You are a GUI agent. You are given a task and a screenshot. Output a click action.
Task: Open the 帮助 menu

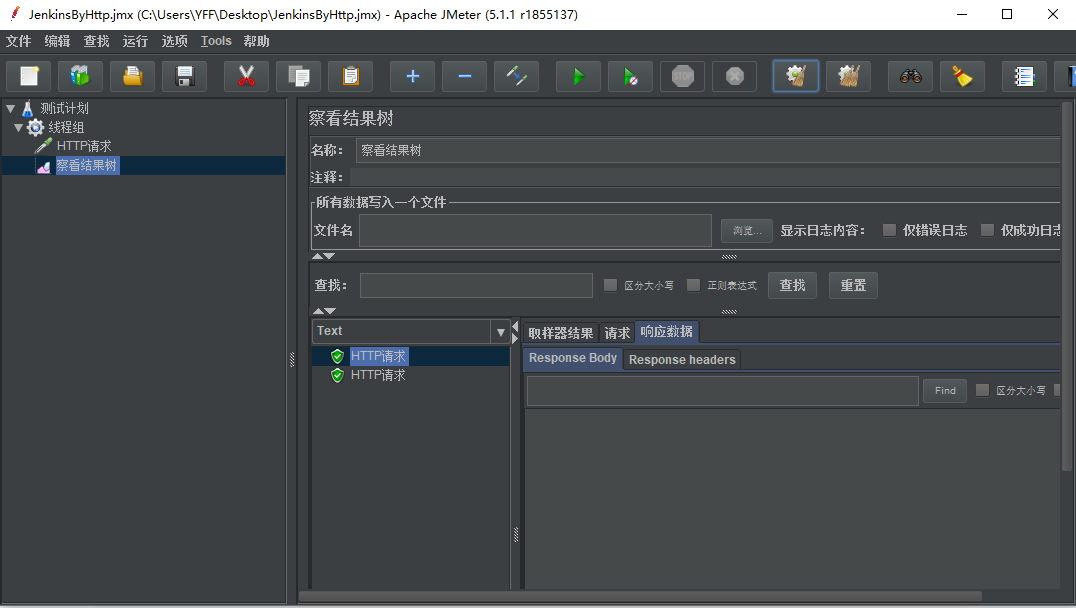[257, 41]
